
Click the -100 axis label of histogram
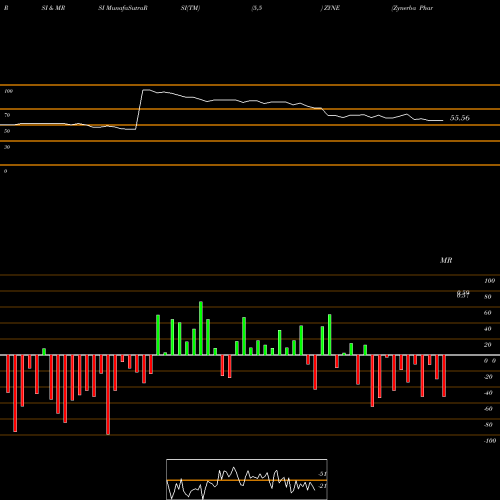(490, 440)
